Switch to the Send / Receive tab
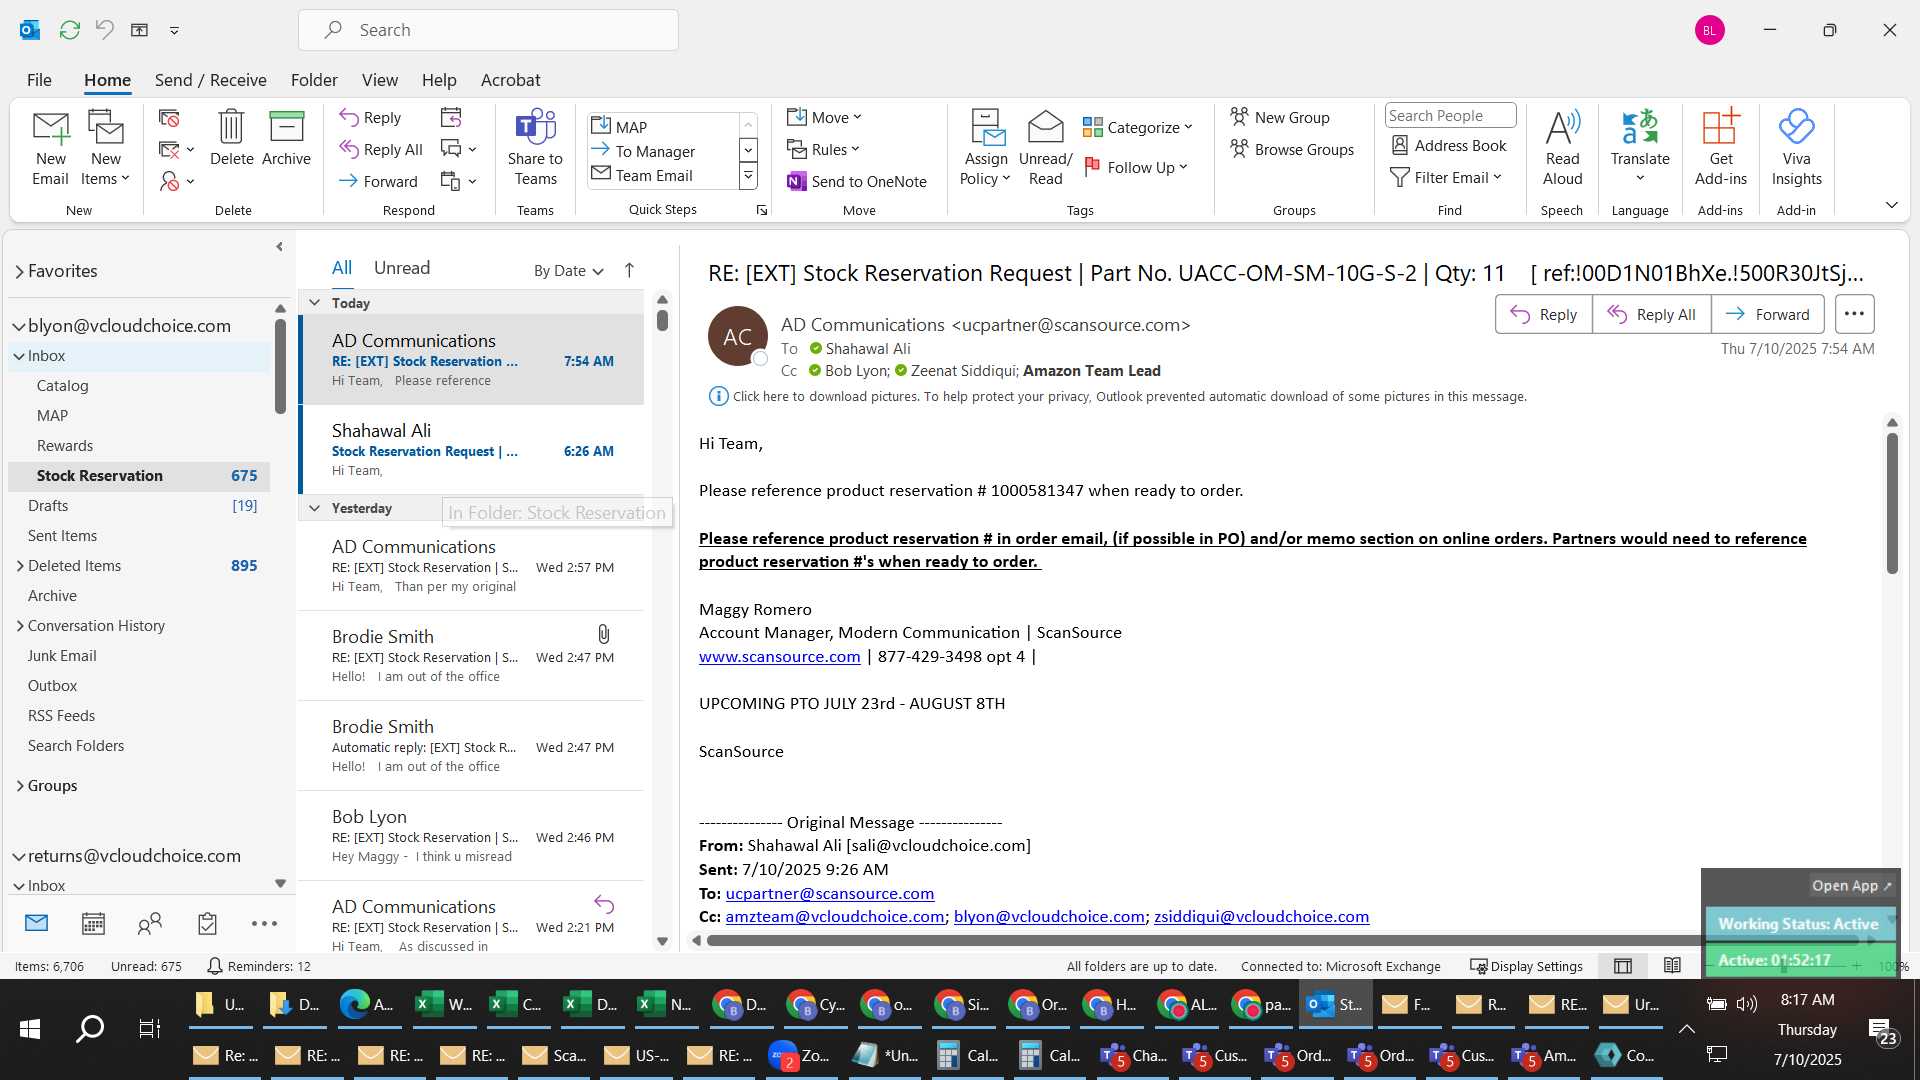This screenshot has width=1920, height=1080. 210,80
